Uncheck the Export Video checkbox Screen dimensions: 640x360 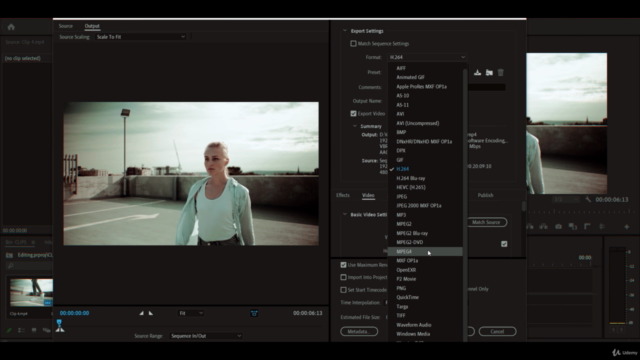353,113
